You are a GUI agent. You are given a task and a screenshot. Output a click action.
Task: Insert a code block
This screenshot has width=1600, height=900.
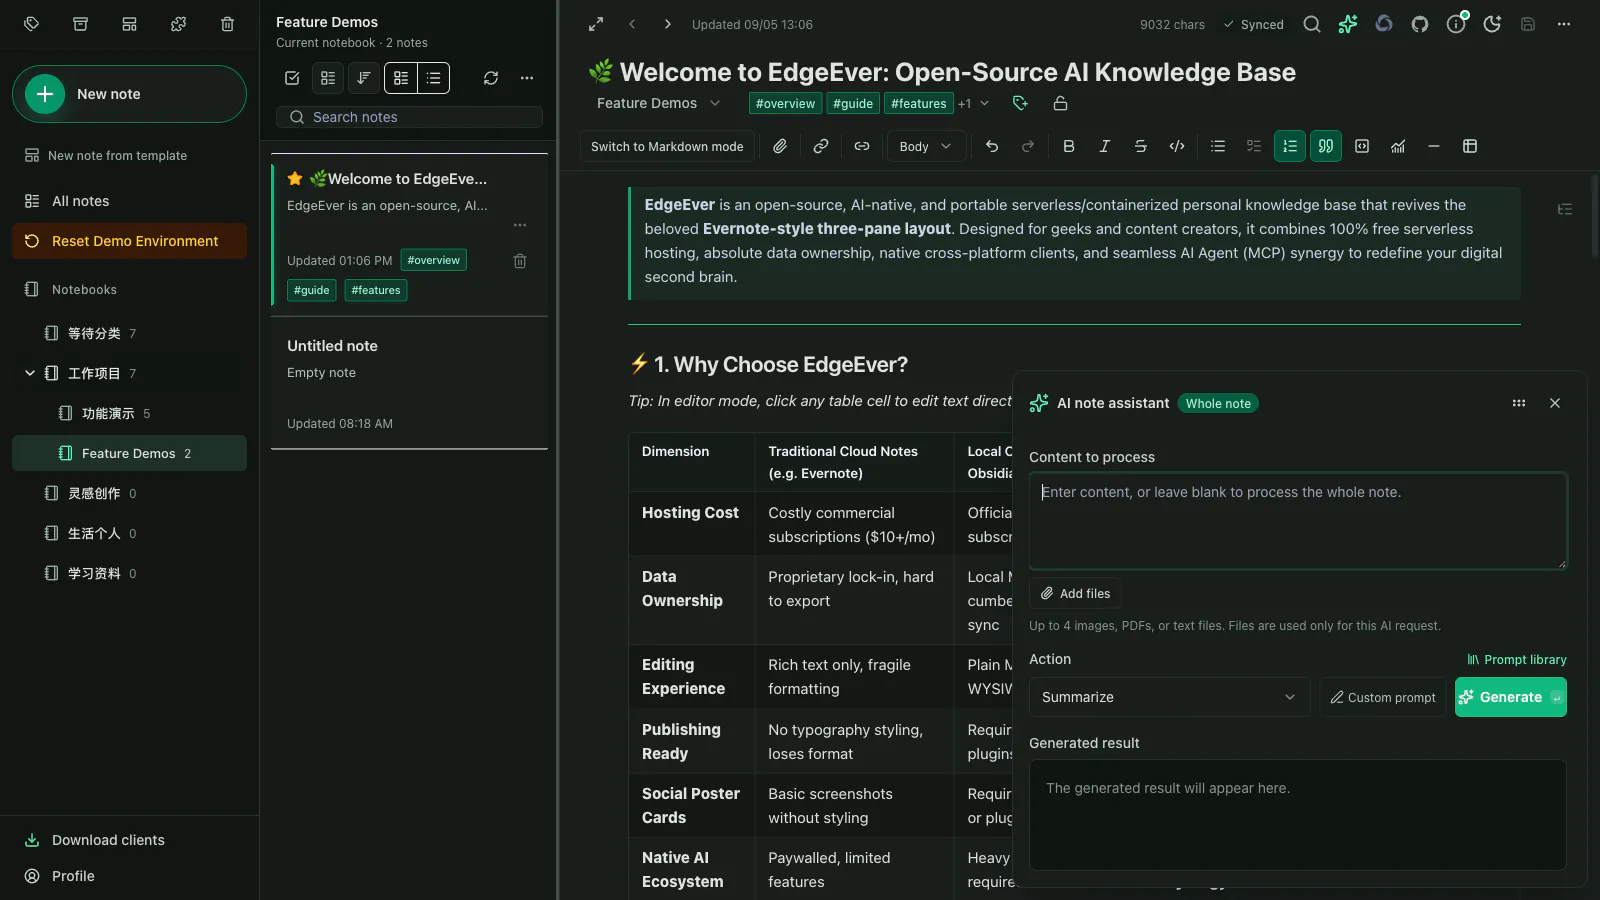[x=1362, y=146]
